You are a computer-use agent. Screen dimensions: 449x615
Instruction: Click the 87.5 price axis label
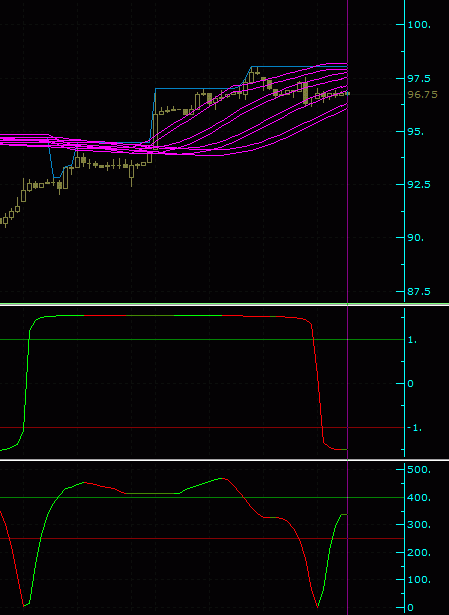coord(419,292)
